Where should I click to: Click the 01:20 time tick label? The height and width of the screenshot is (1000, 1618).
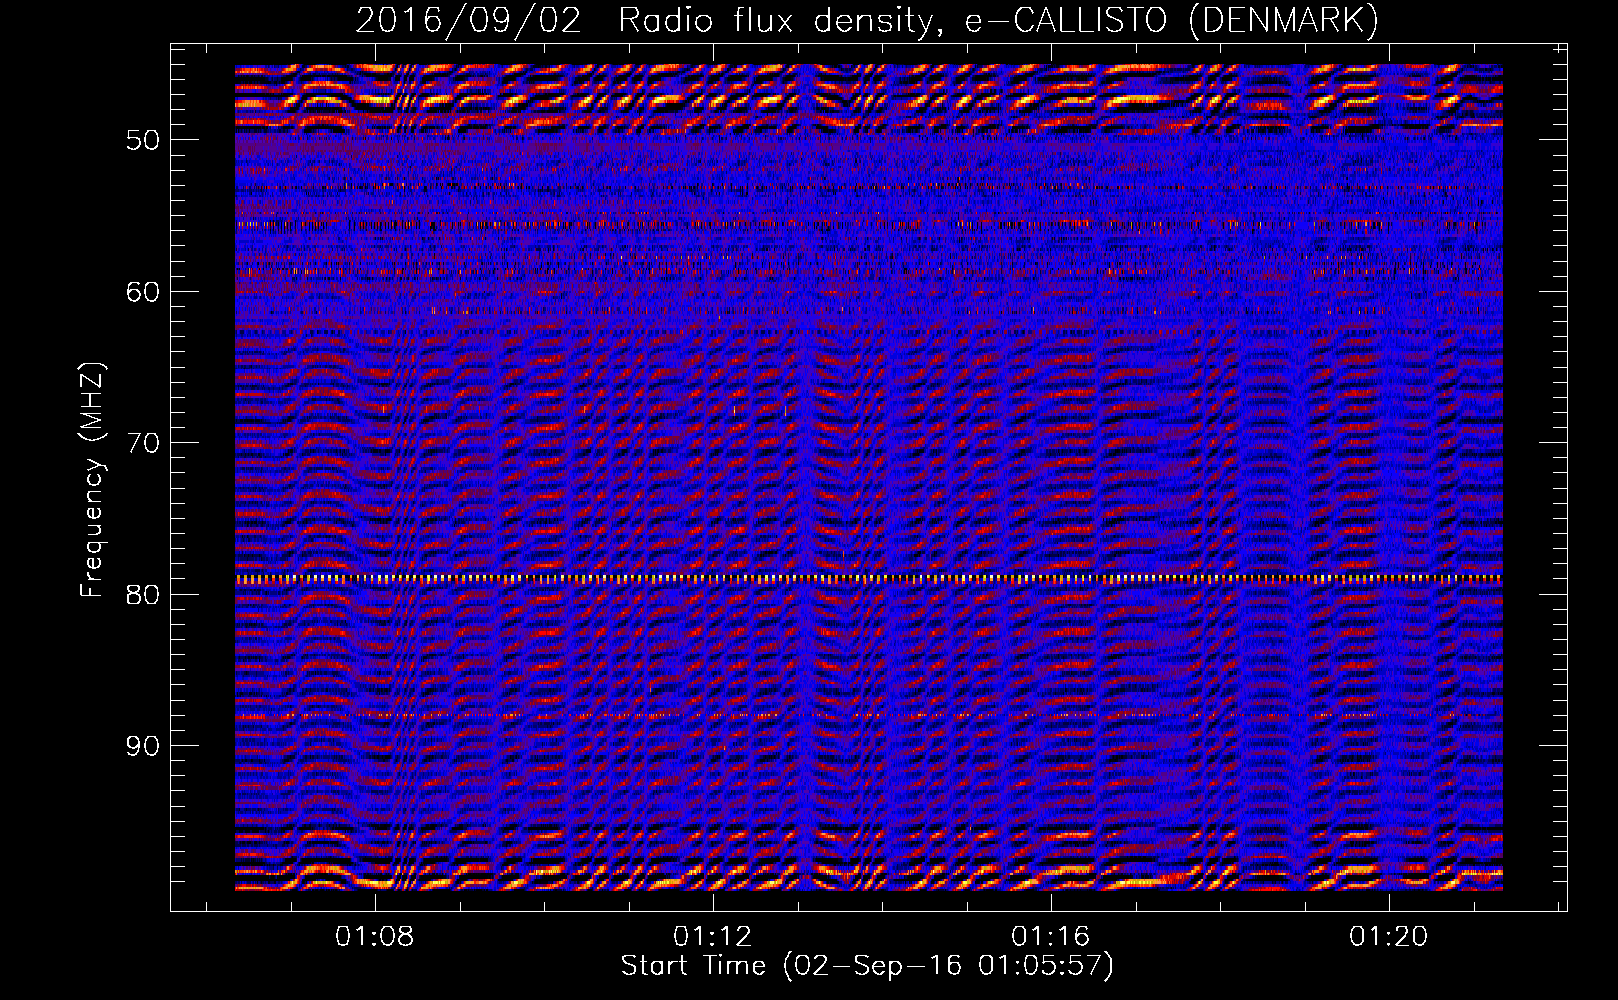click(1389, 937)
